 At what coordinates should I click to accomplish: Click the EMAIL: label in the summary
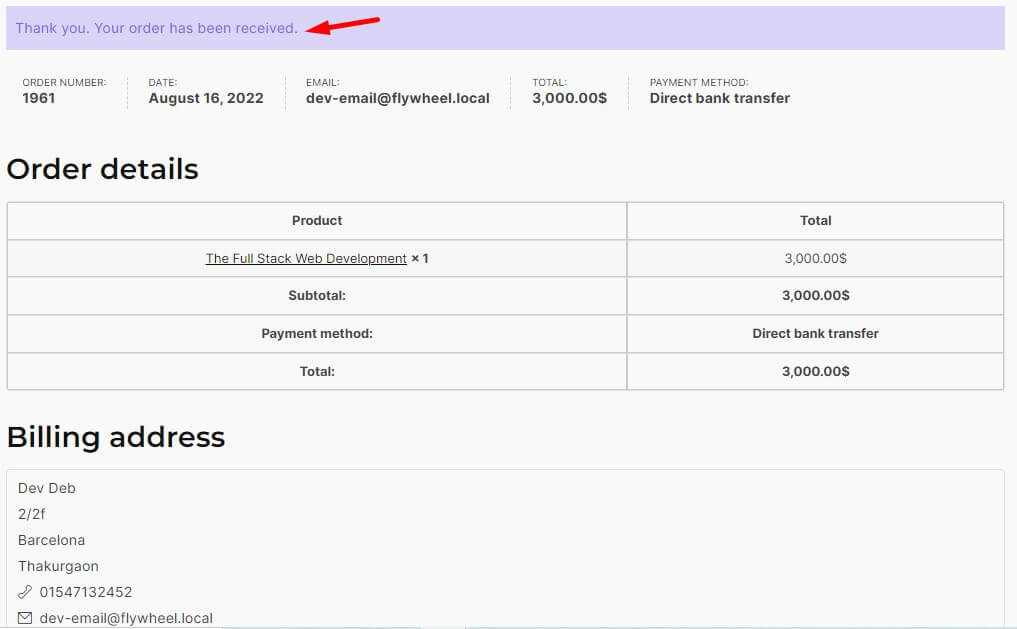[x=323, y=82]
